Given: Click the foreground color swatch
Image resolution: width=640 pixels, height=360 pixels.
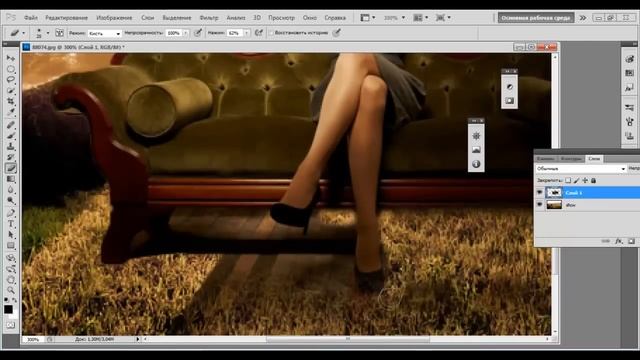Looking at the screenshot, I should (8, 309).
